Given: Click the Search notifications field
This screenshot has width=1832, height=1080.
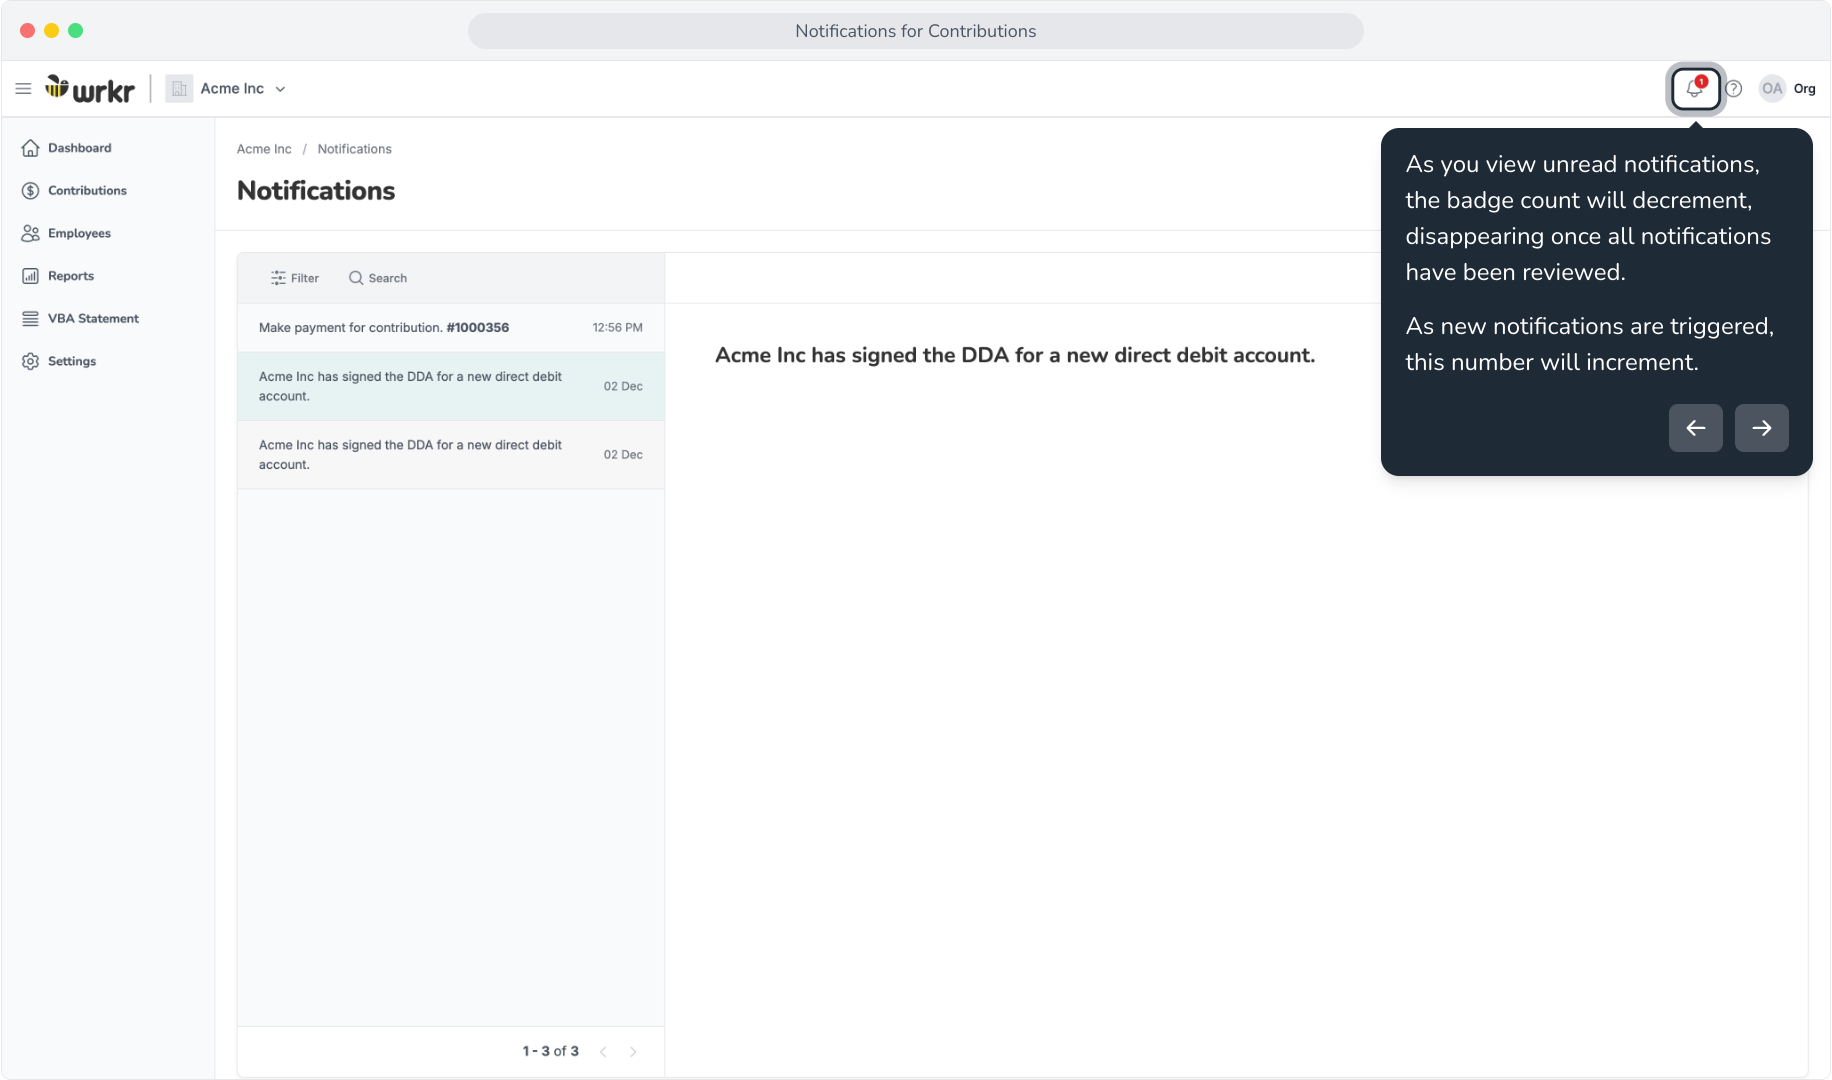Looking at the screenshot, I should point(378,278).
